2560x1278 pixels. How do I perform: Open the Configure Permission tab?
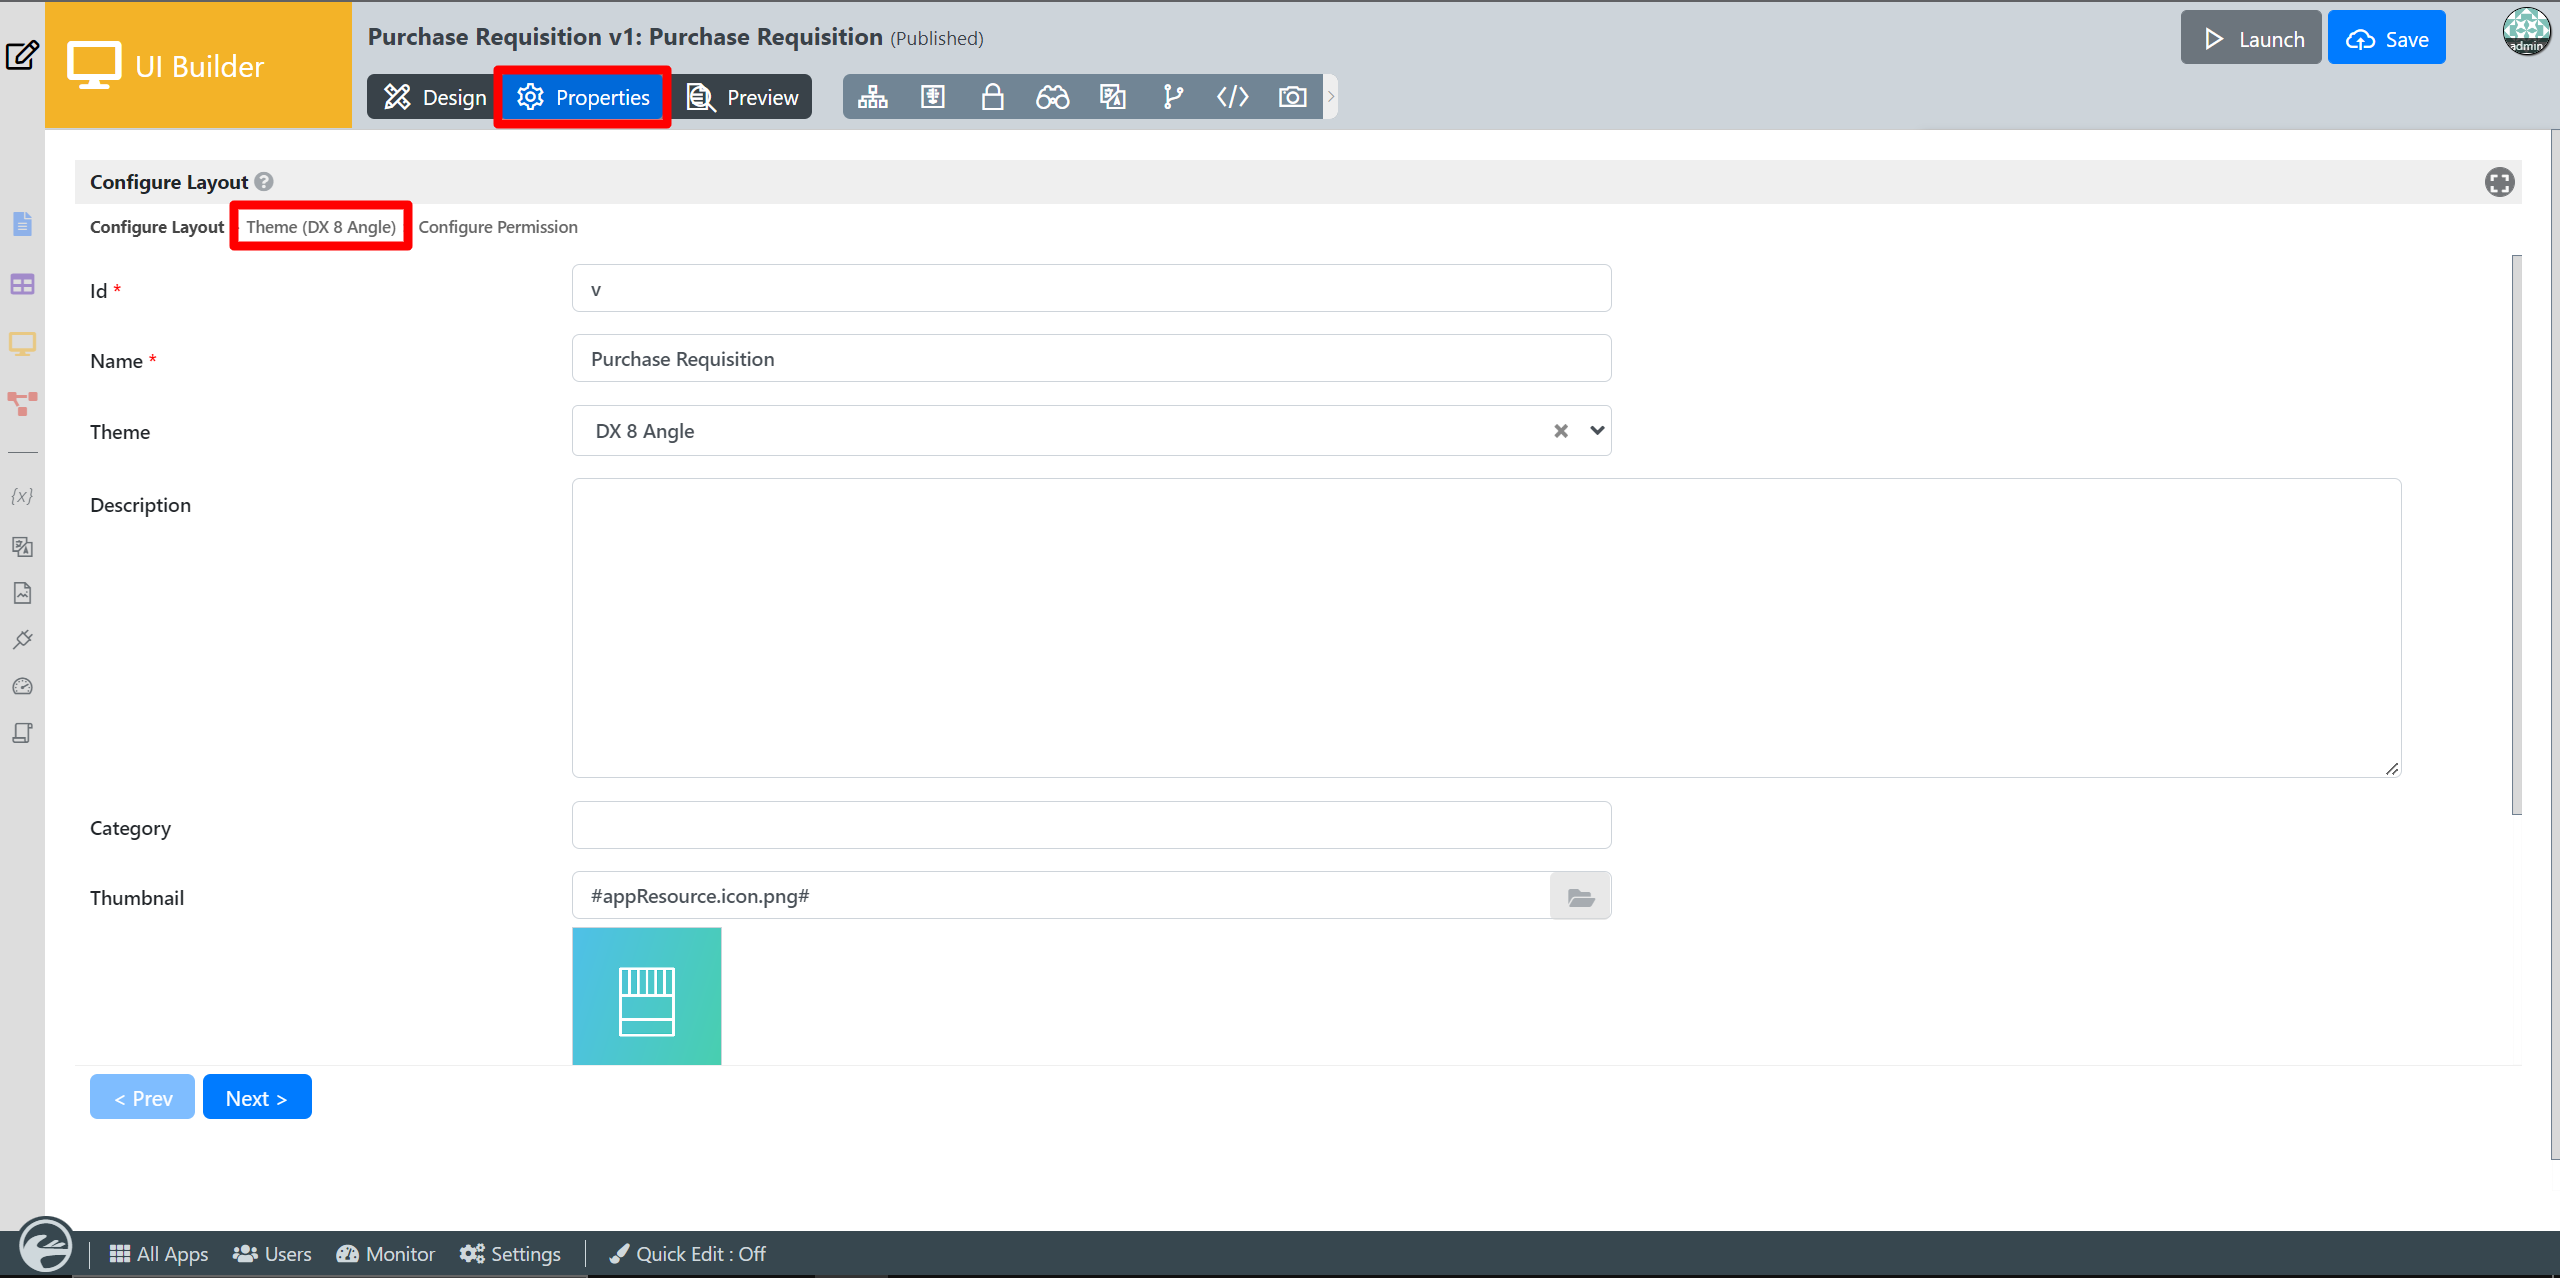click(x=498, y=227)
